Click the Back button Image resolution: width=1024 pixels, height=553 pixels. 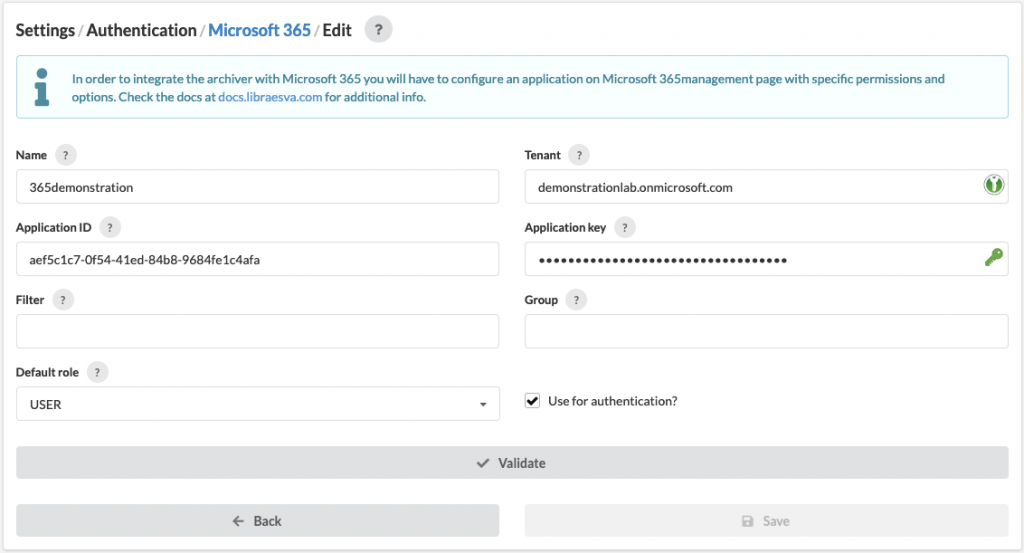pyautogui.click(x=257, y=521)
